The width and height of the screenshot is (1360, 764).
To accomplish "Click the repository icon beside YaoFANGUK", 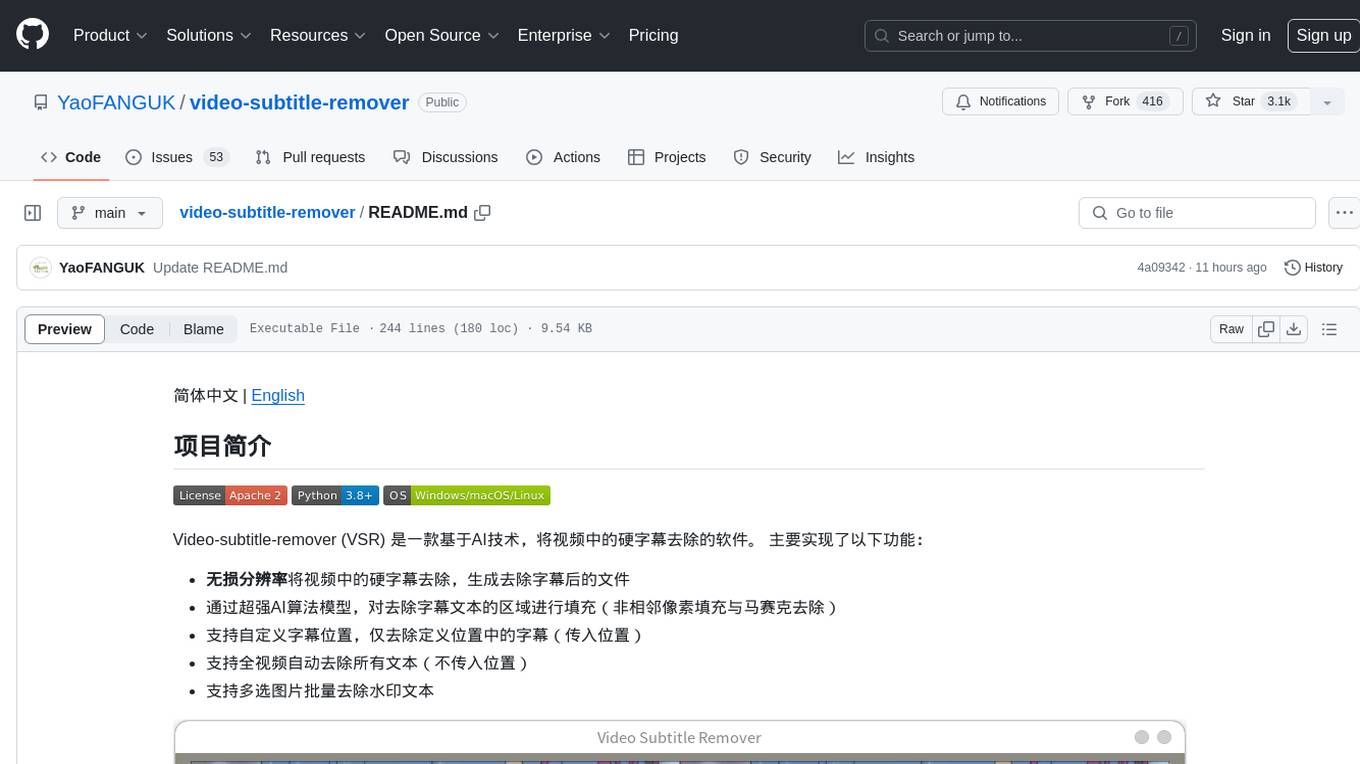I will click(x=41, y=102).
